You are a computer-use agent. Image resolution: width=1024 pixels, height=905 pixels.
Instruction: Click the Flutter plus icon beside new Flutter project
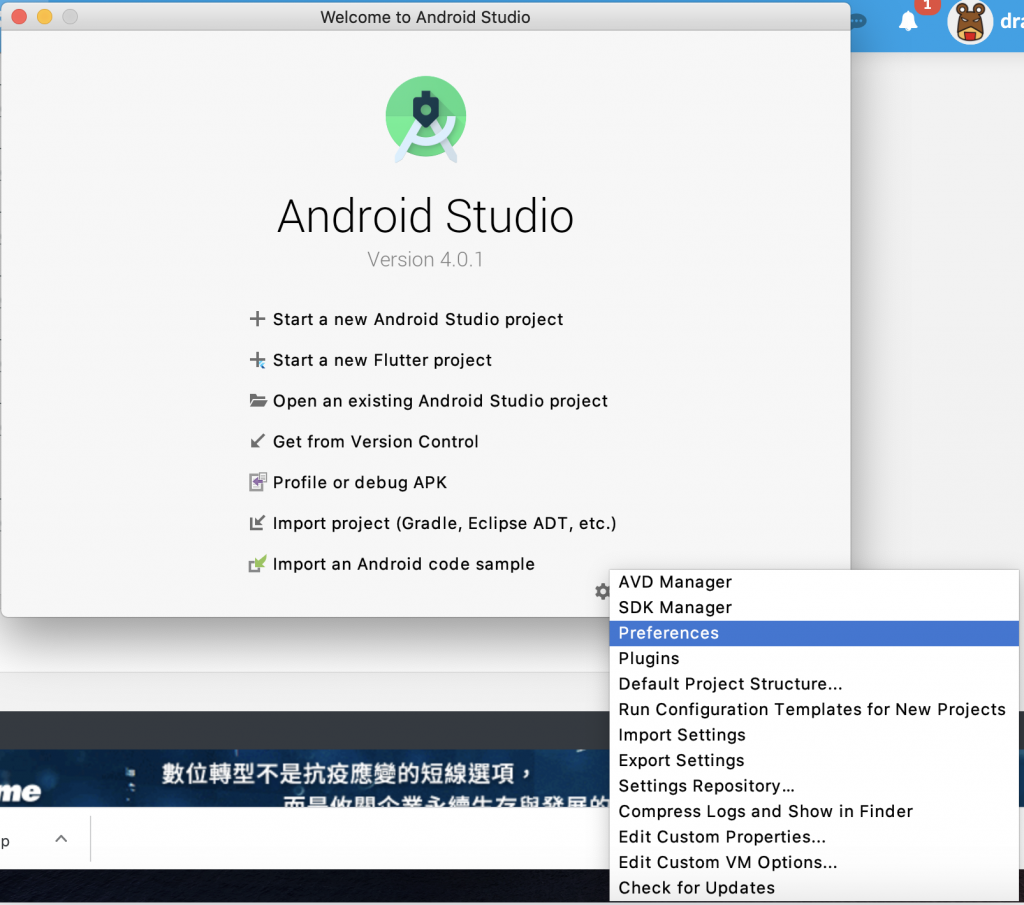coord(257,360)
